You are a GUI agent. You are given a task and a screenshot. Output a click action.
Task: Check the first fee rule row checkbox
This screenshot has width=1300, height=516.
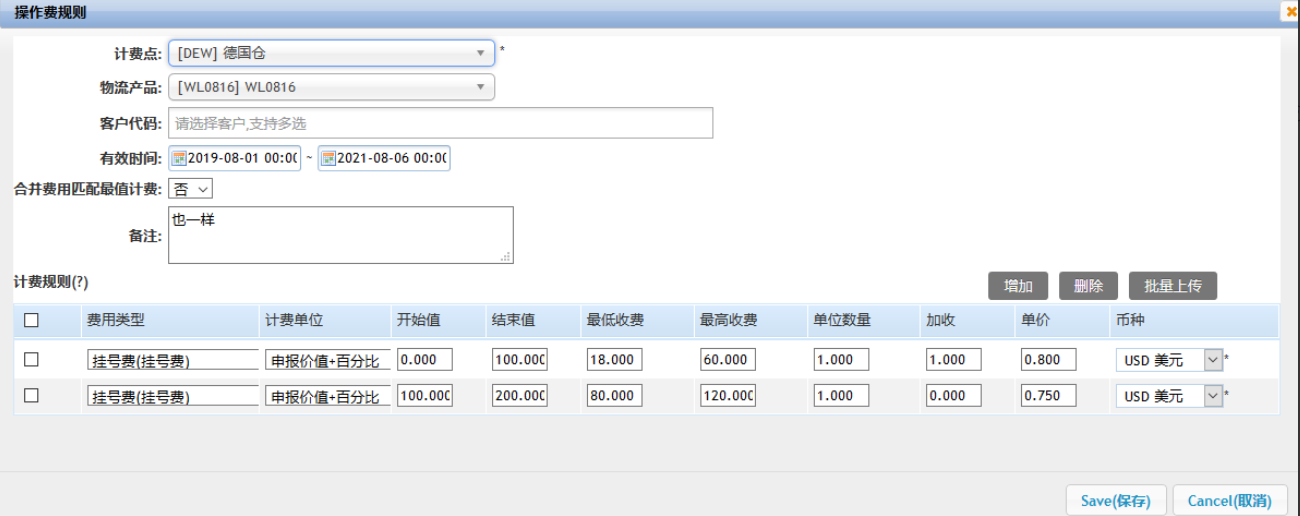pyautogui.click(x=31, y=360)
